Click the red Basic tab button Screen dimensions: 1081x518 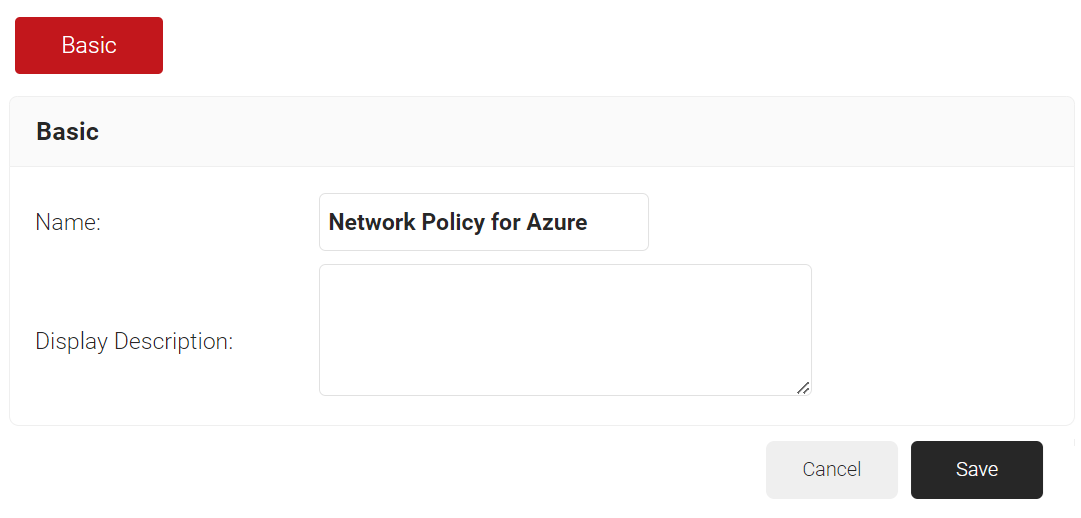pos(89,45)
